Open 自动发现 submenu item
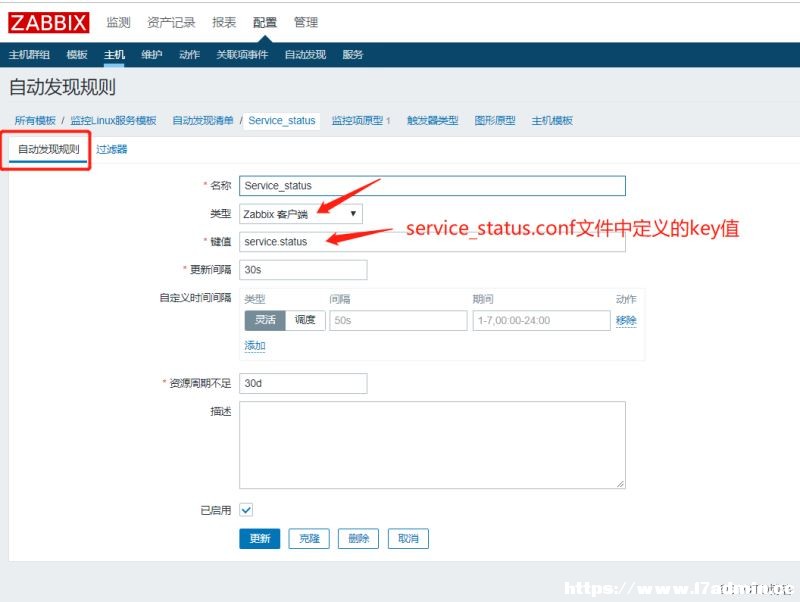This screenshot has width=800, height=602. (305, 55)
